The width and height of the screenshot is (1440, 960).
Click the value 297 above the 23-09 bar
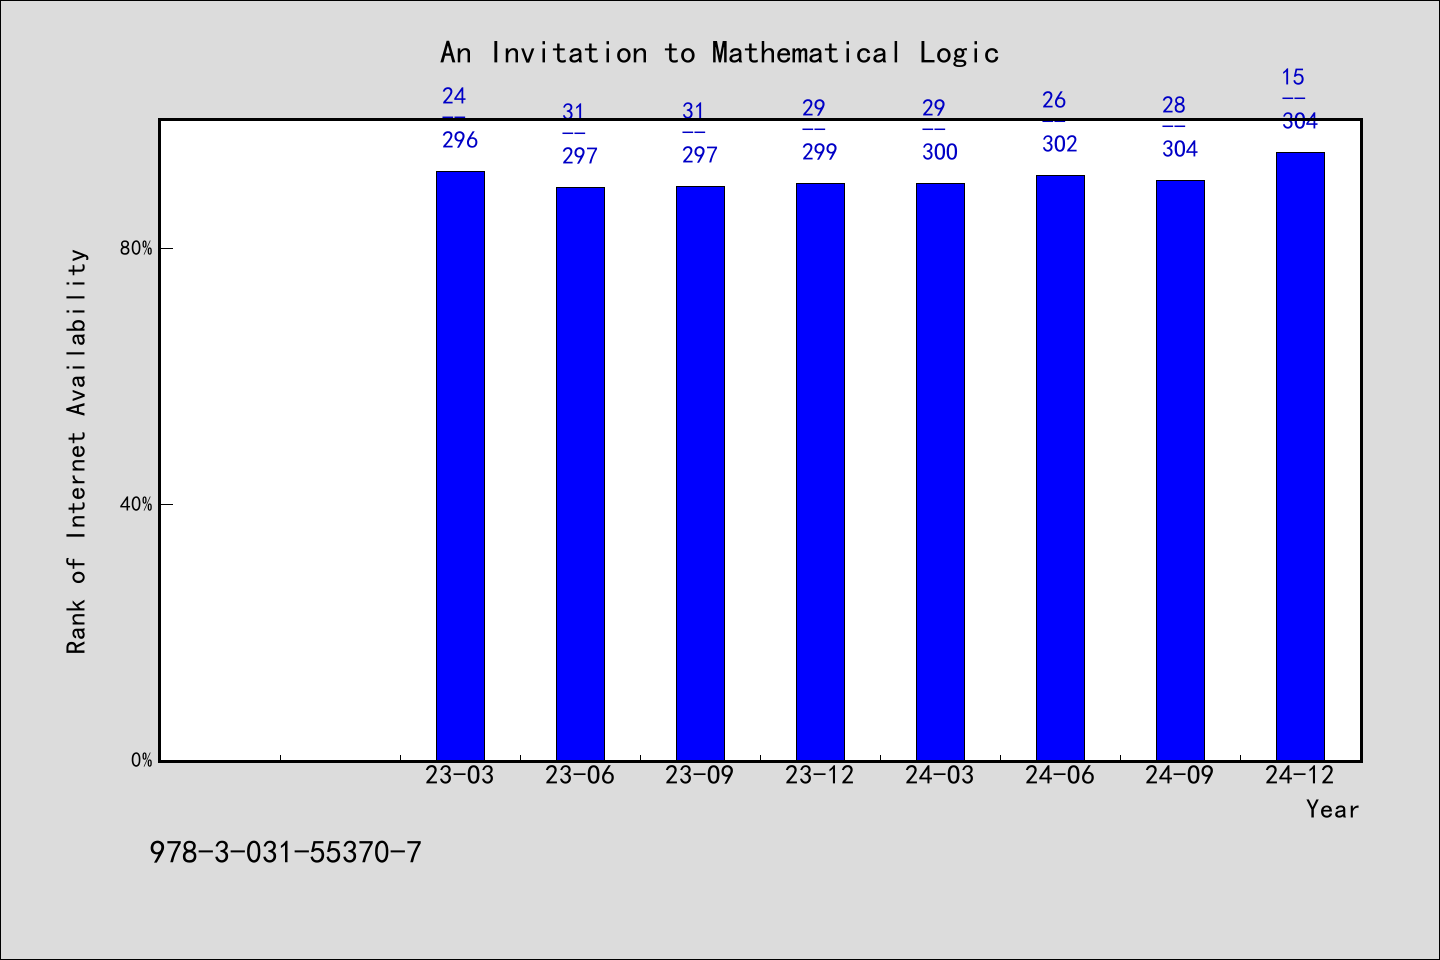[700, 156]
